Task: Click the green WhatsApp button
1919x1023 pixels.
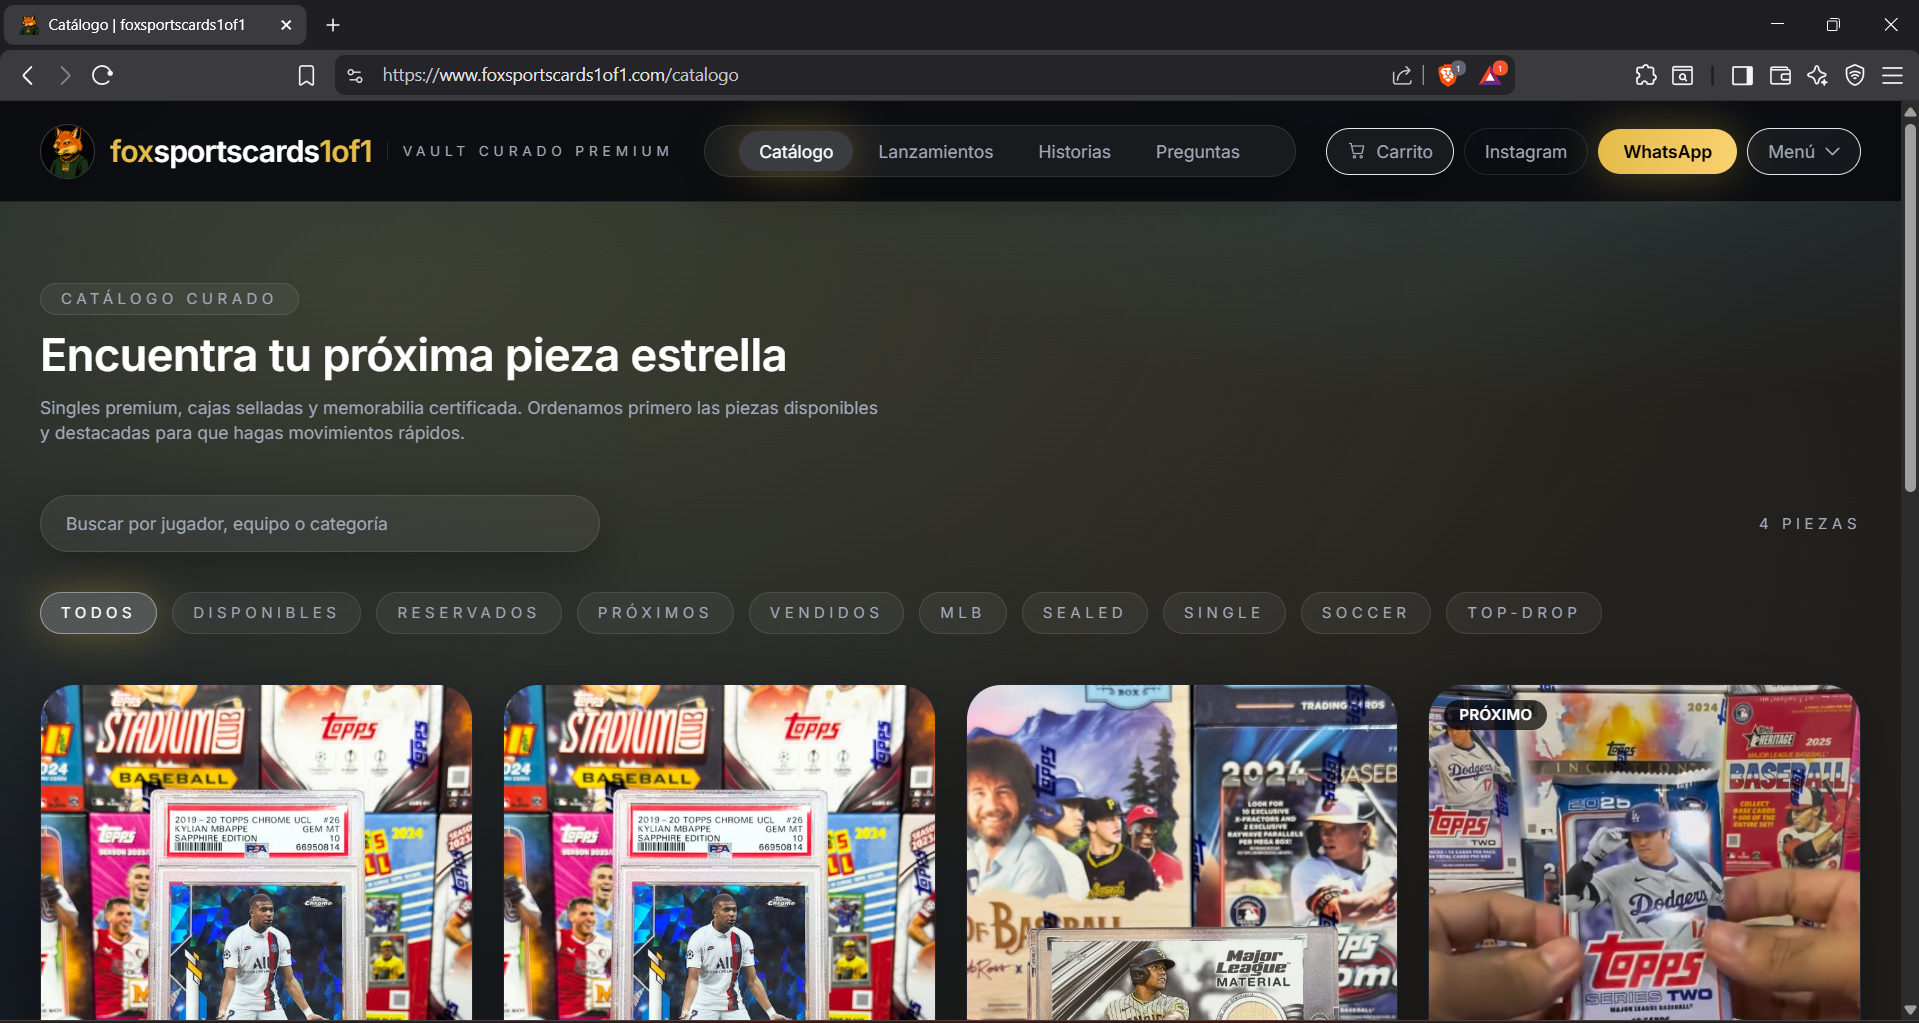Action: (1666, 151)
